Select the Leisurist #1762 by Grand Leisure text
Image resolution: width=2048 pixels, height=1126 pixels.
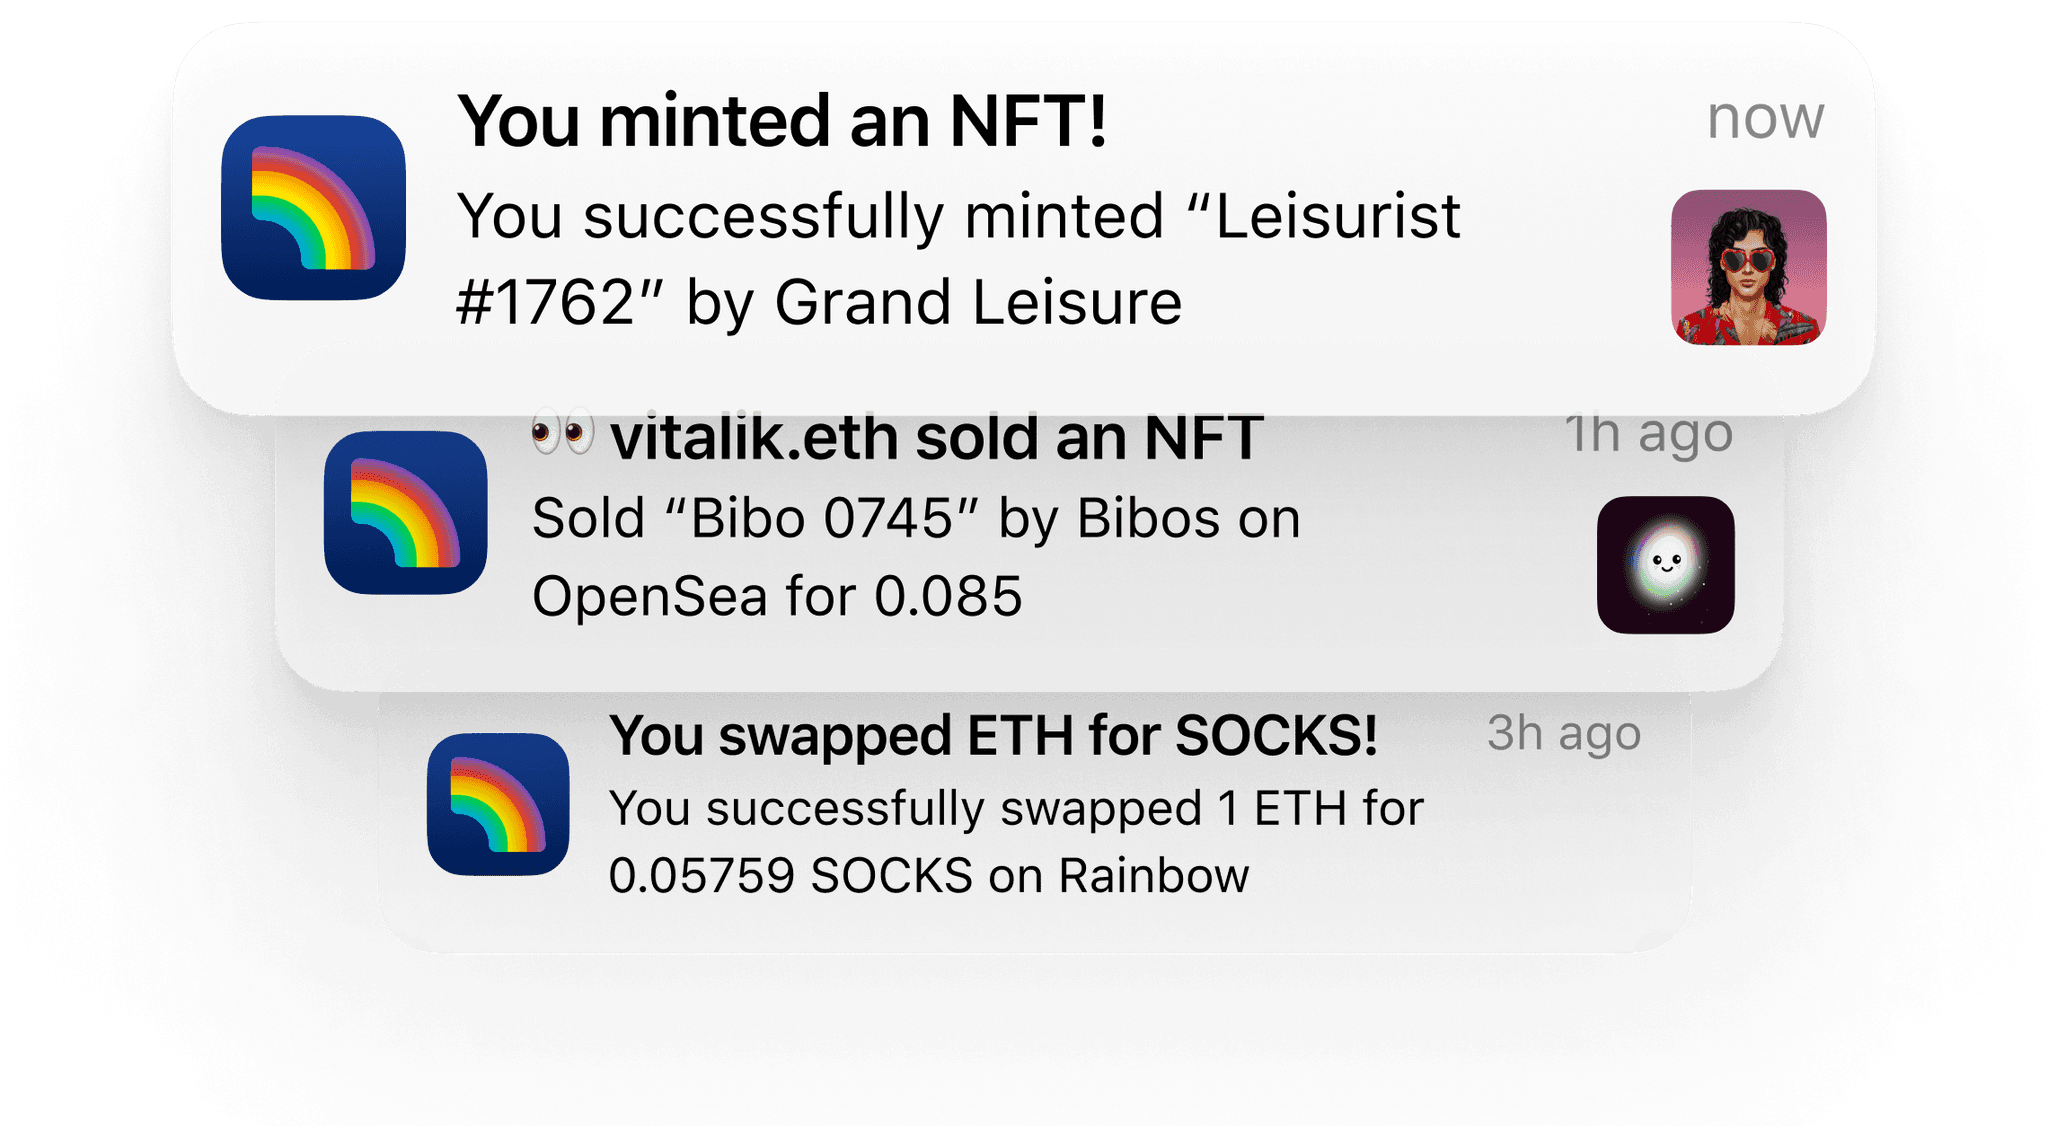click(x=958, y=259)
